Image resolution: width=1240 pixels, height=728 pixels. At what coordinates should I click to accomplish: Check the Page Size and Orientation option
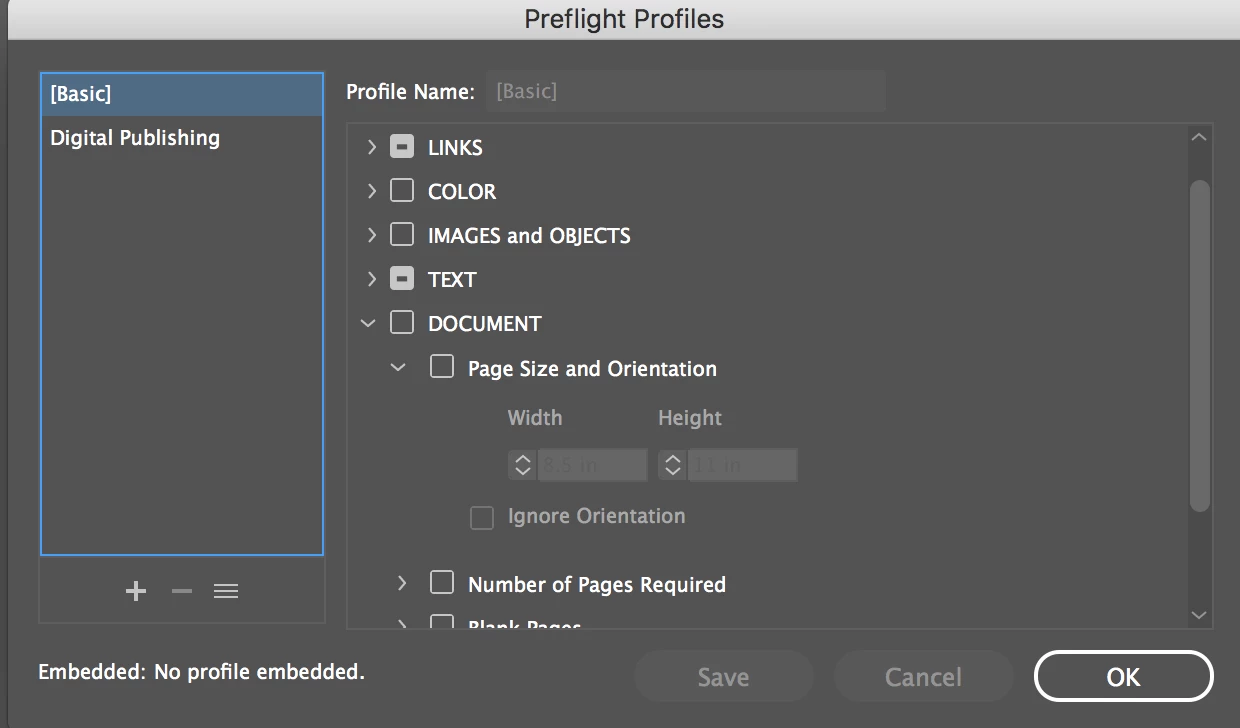pyautogui.click(x=442, y=367)
